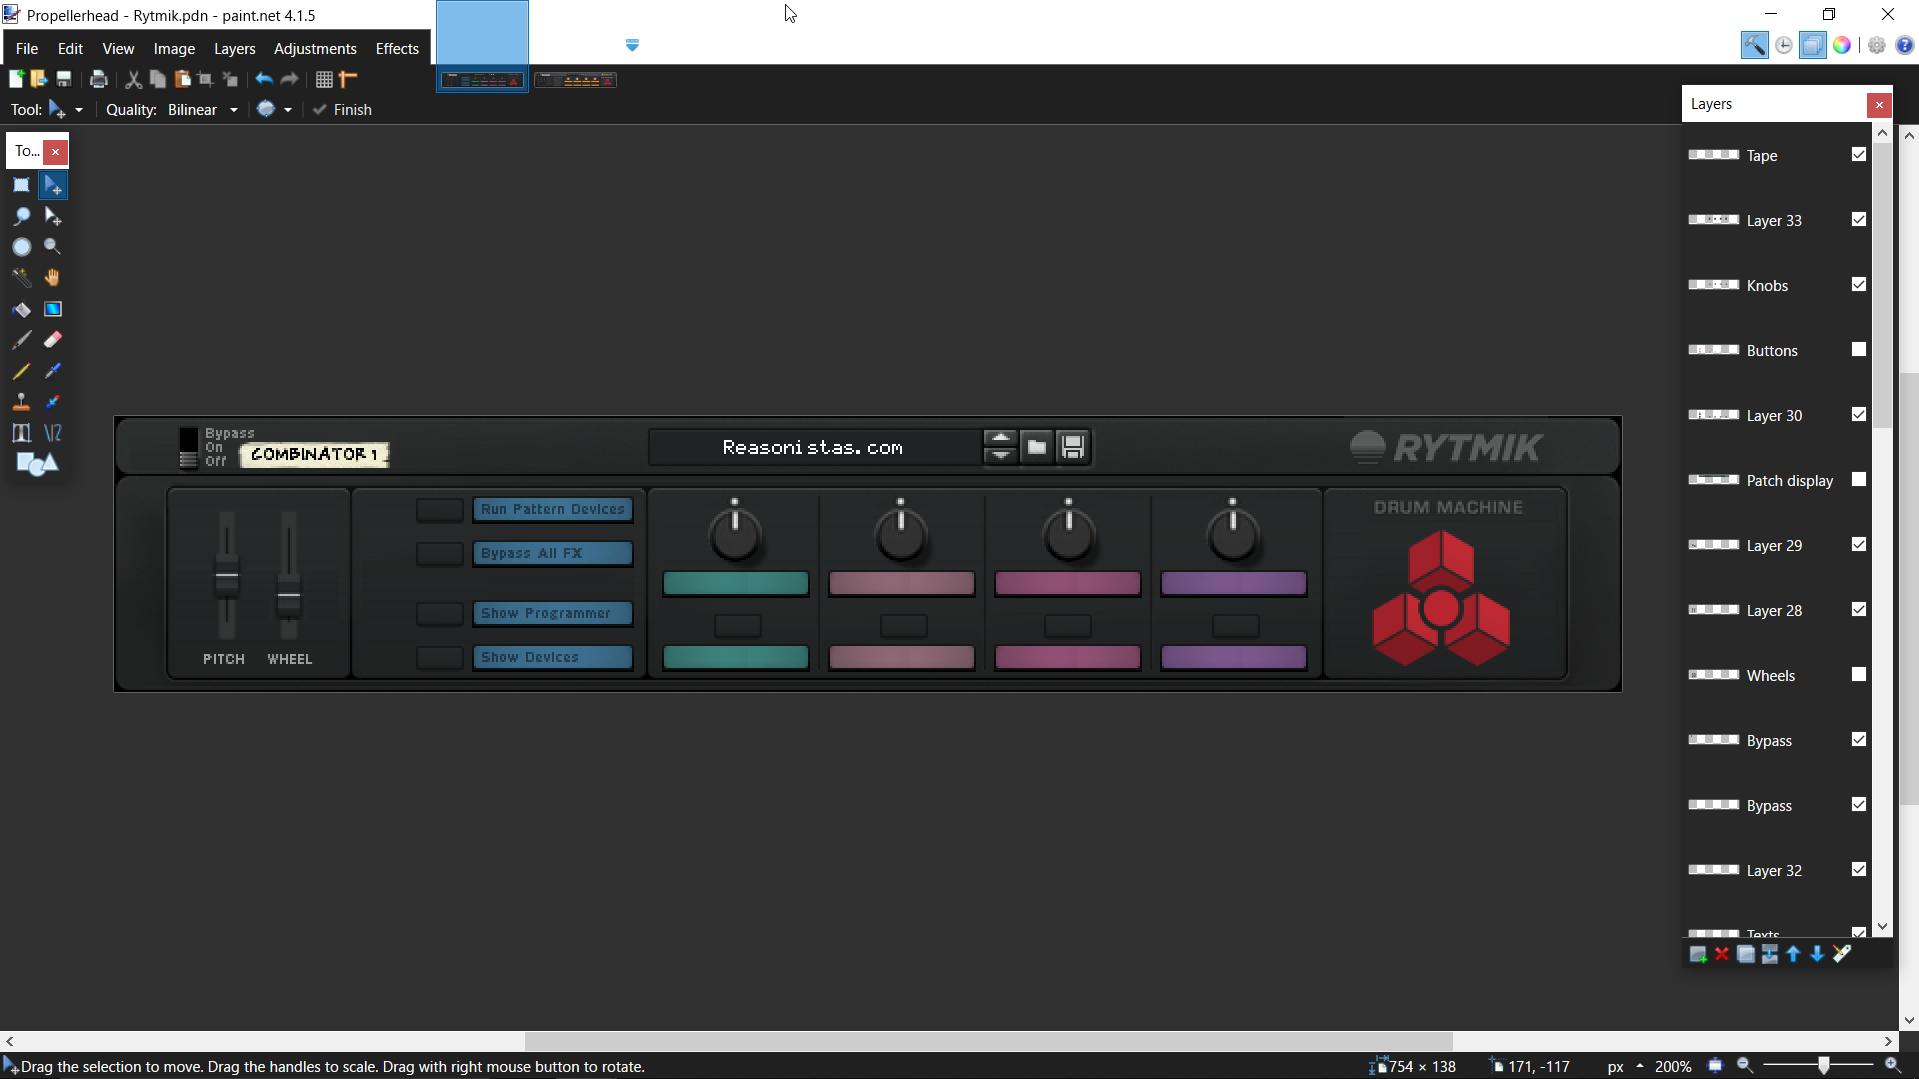Select the Move Selection tool
1919x1079 pixels.
[53, 216]
